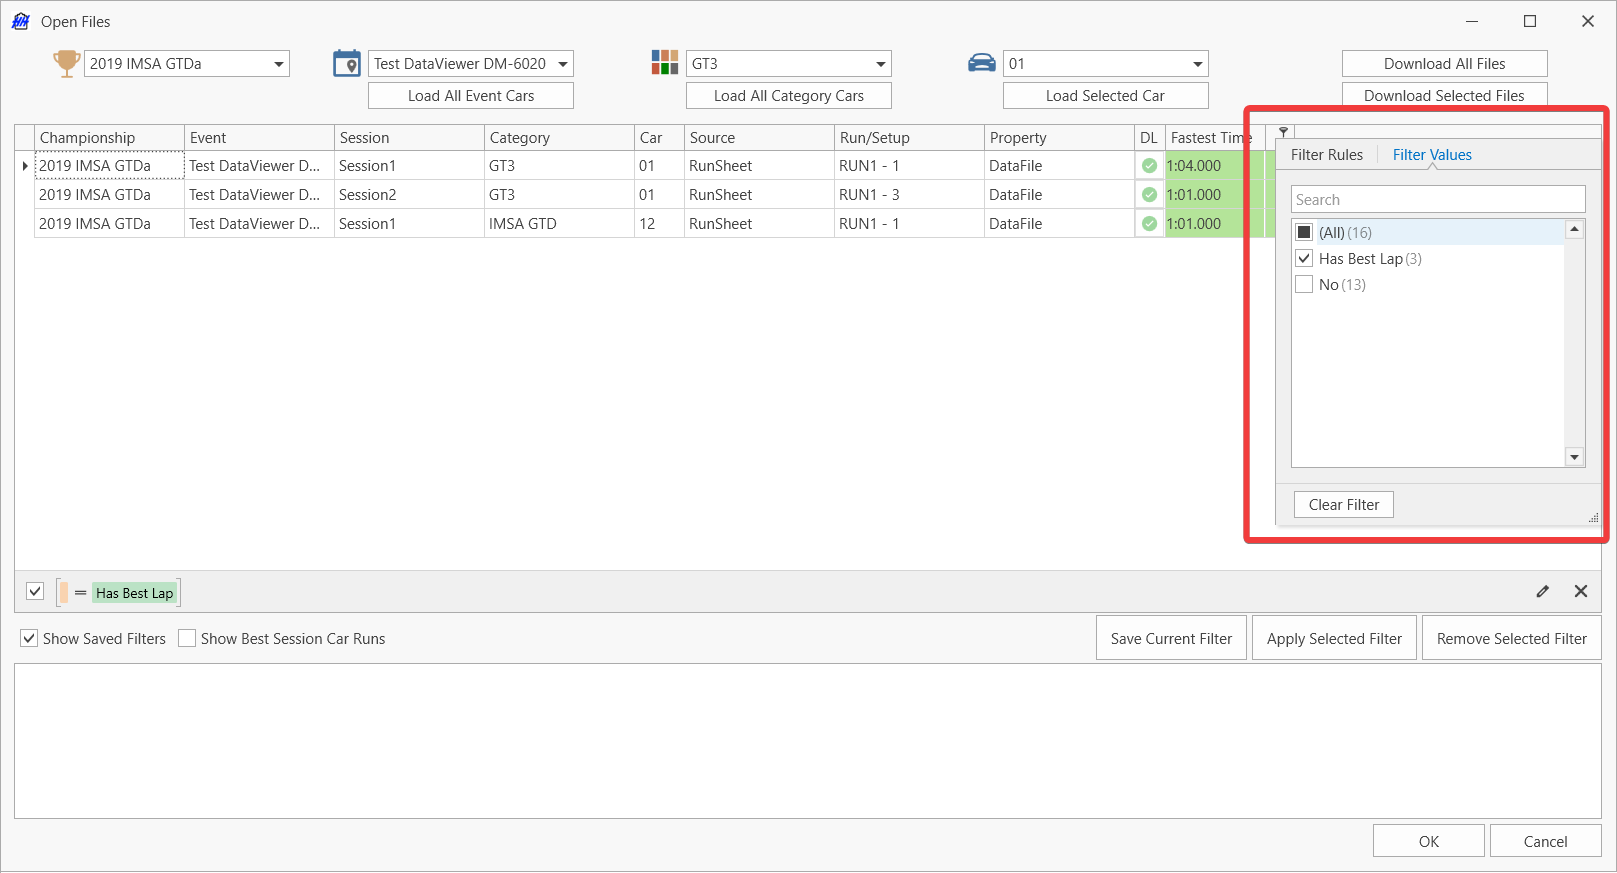Remove filter with X icon in filter bar

click(x=1581, y=591)
